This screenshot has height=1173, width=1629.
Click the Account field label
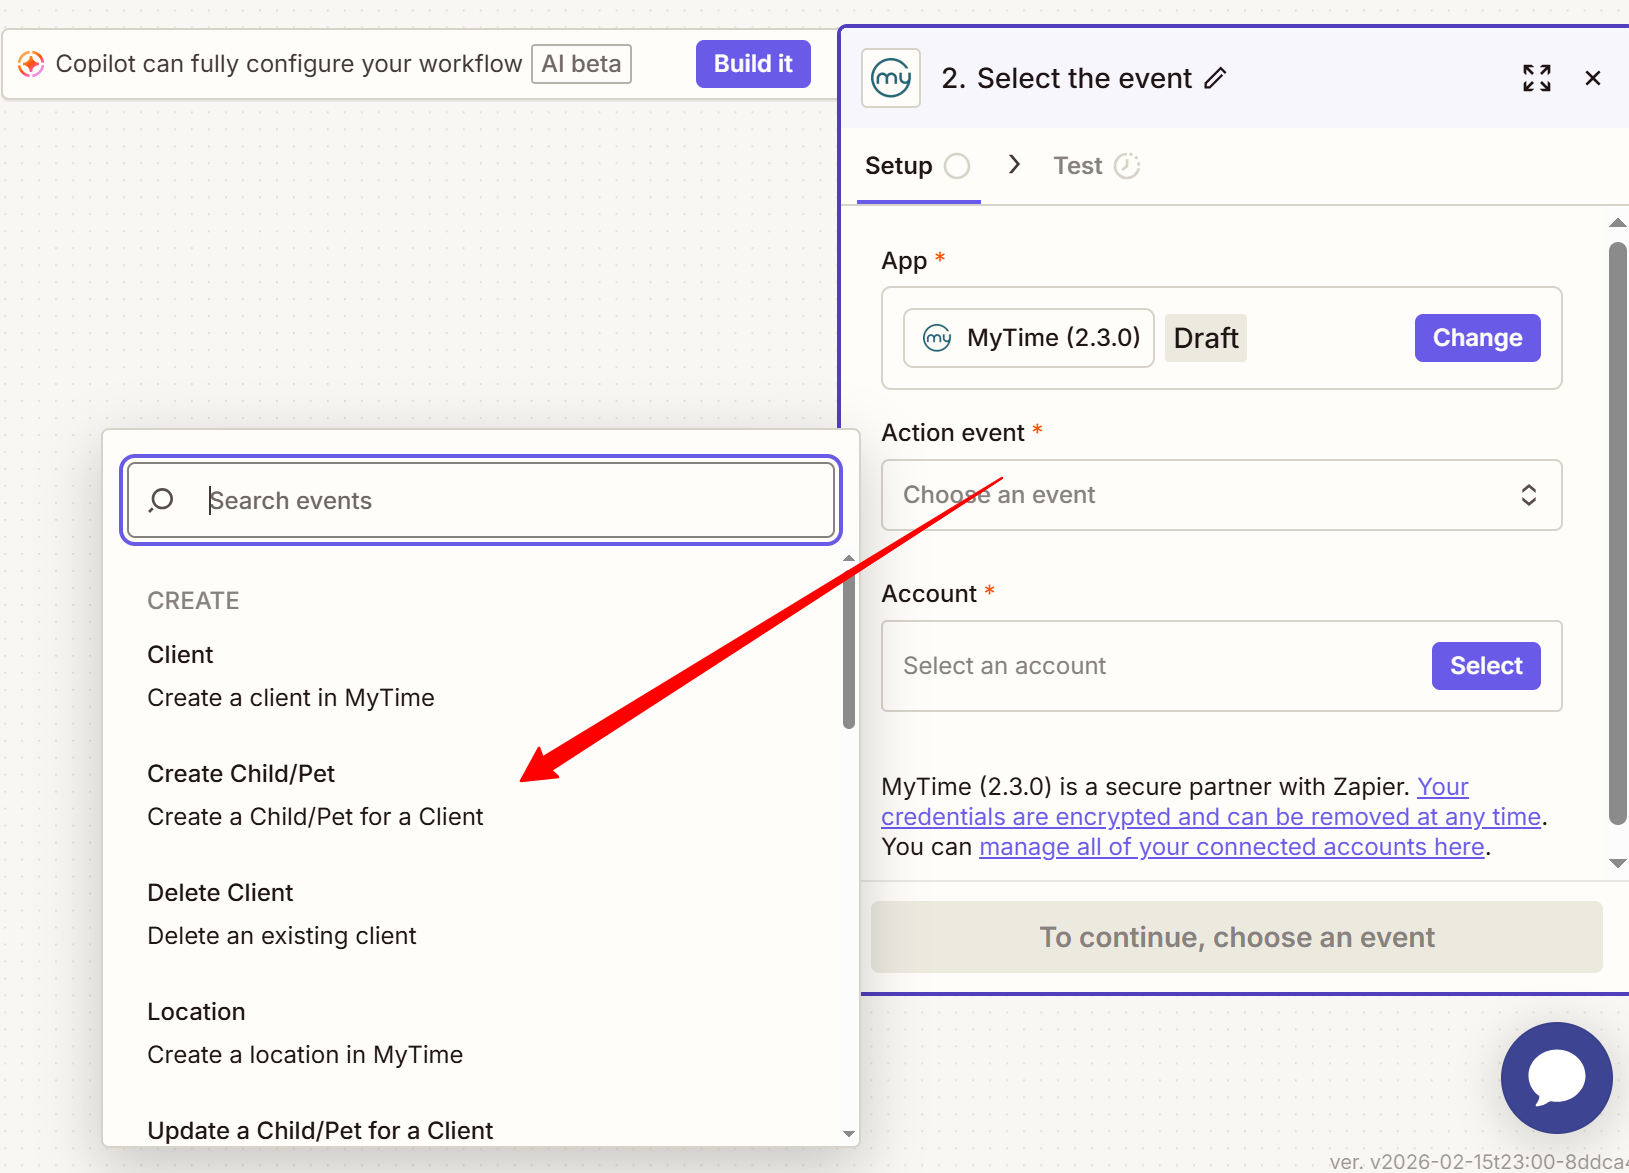929,594
